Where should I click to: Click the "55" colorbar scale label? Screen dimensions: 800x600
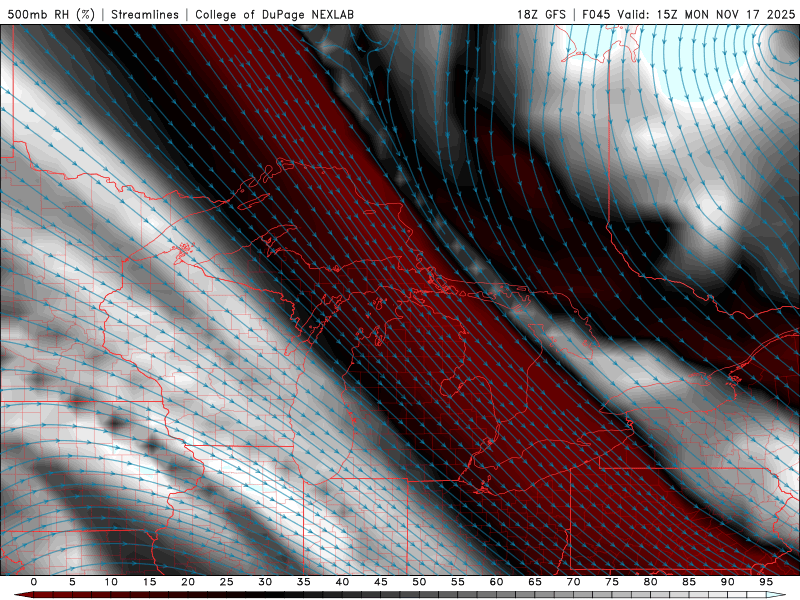tap(458, 582)
